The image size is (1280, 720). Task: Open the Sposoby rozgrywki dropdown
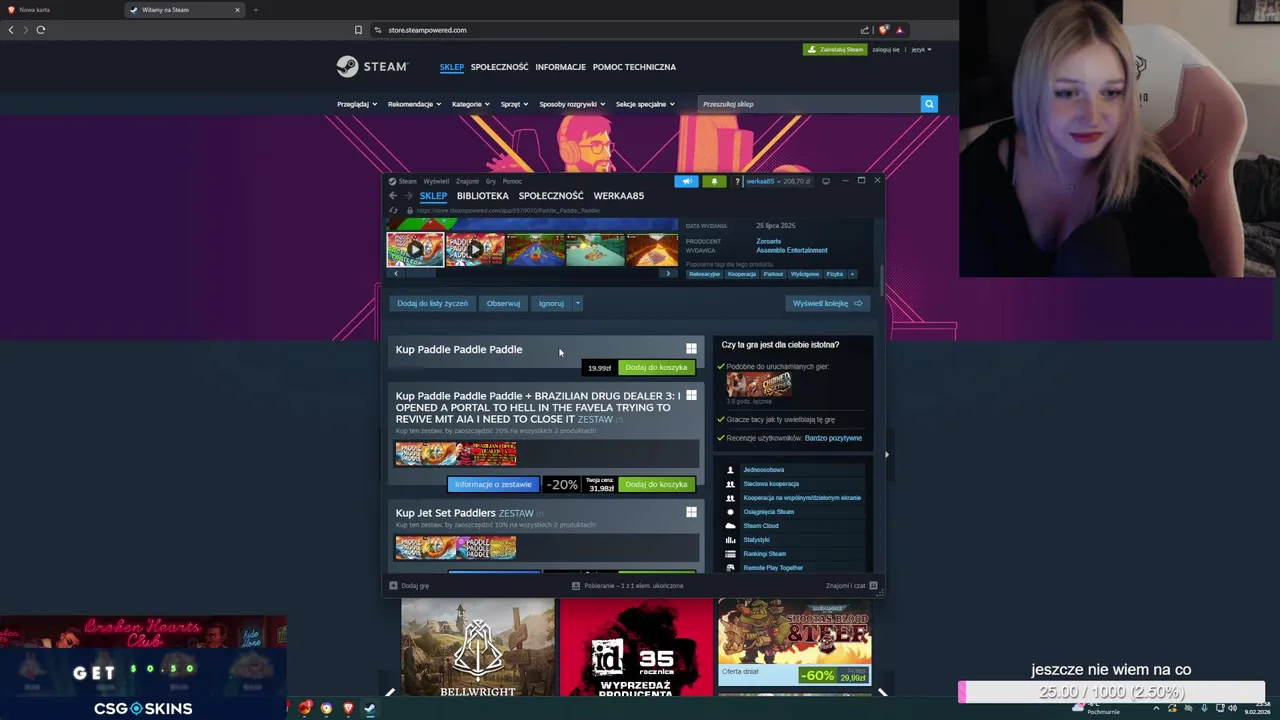[572, 104]
